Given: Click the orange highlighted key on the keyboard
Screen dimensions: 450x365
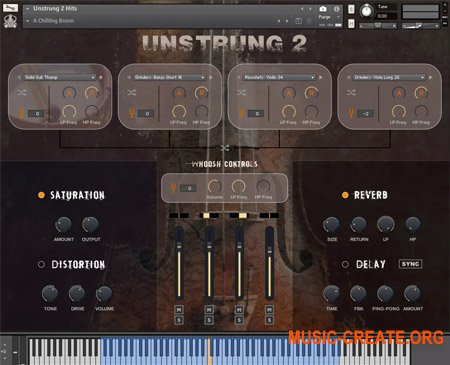Looking at the screenshot, I should point(209,352).
